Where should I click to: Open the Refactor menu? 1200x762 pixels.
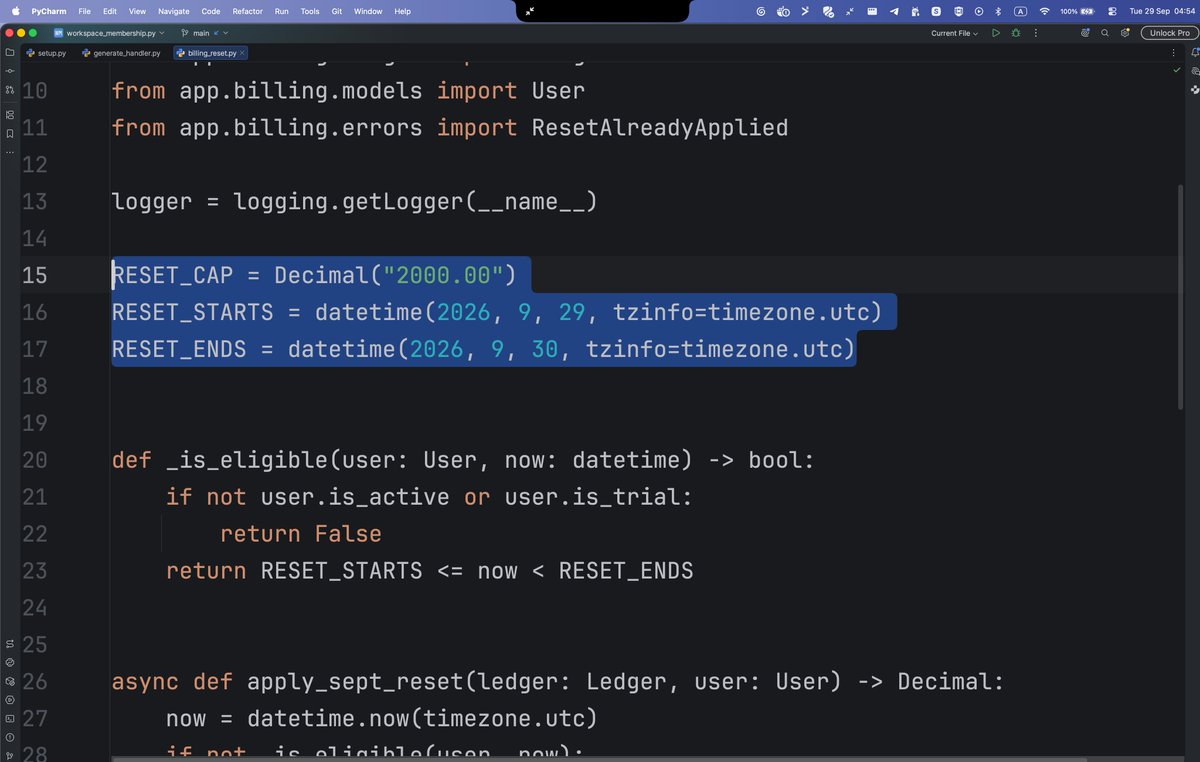click(x=247, y=11)
